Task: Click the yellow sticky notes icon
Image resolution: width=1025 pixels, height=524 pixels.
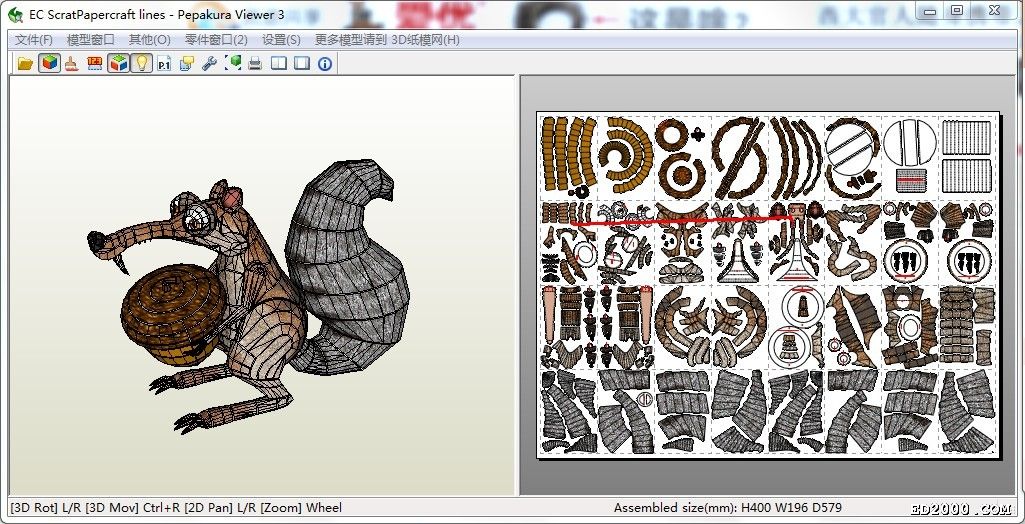Action: [x=187, y=63]
